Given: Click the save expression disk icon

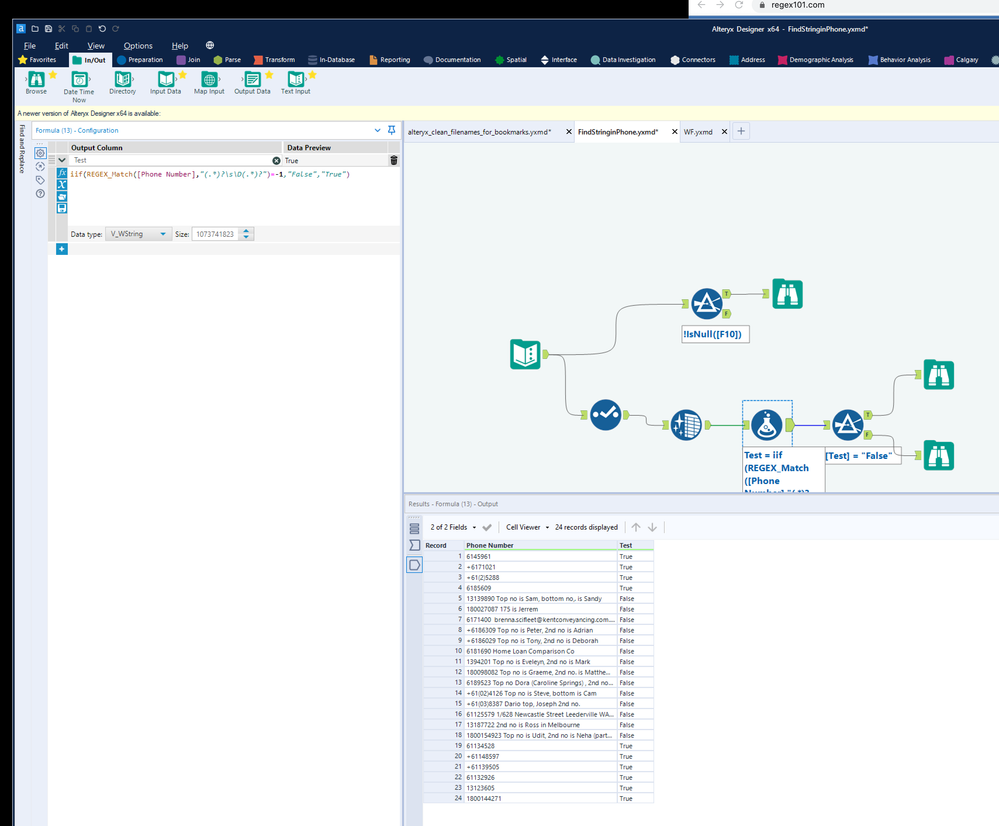Looking at the screenshot, I should pyautogui.click(x=62, y=208).
